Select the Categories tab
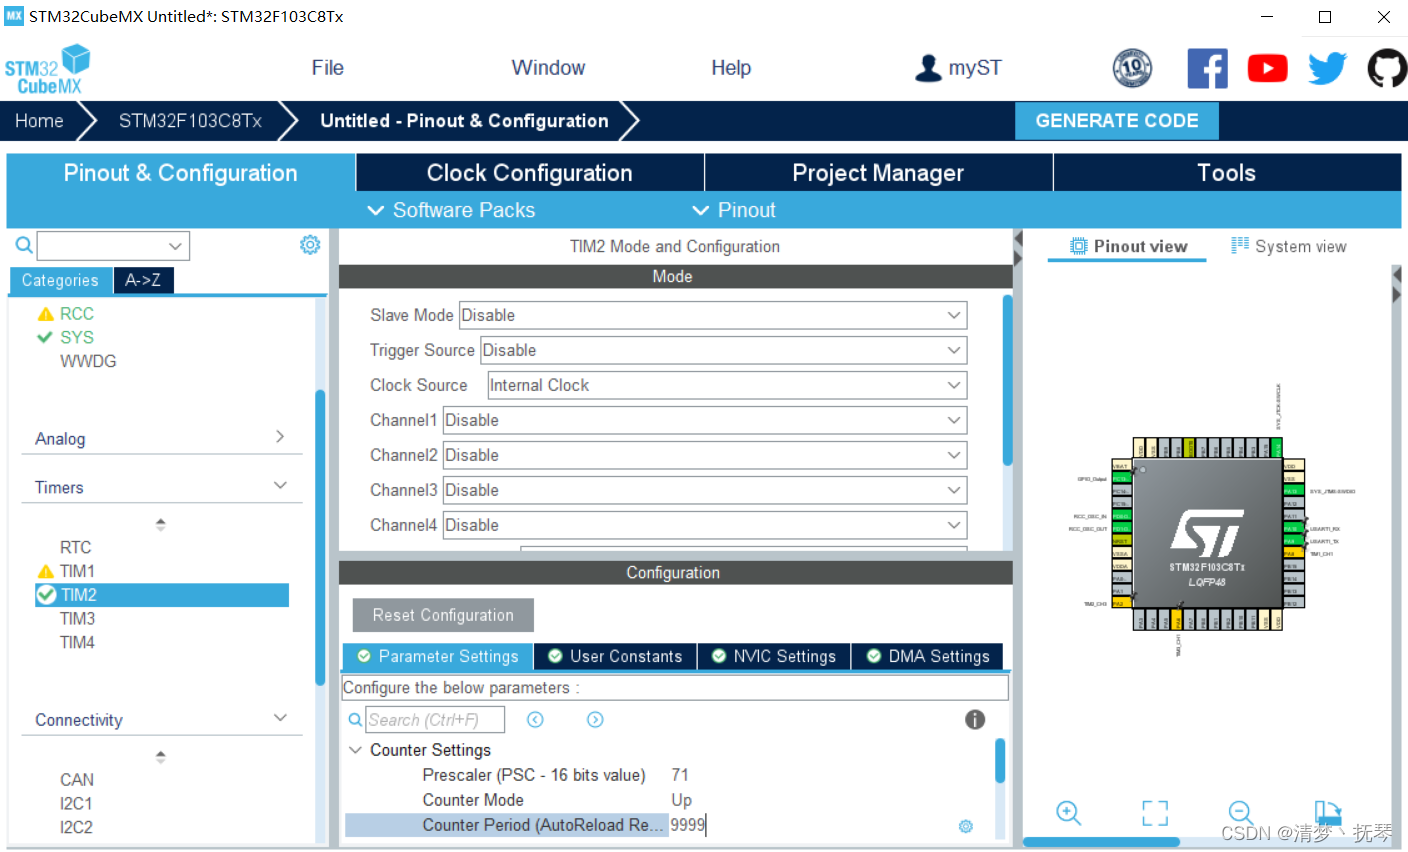The image size is (1408, 852). coord(61,280)
